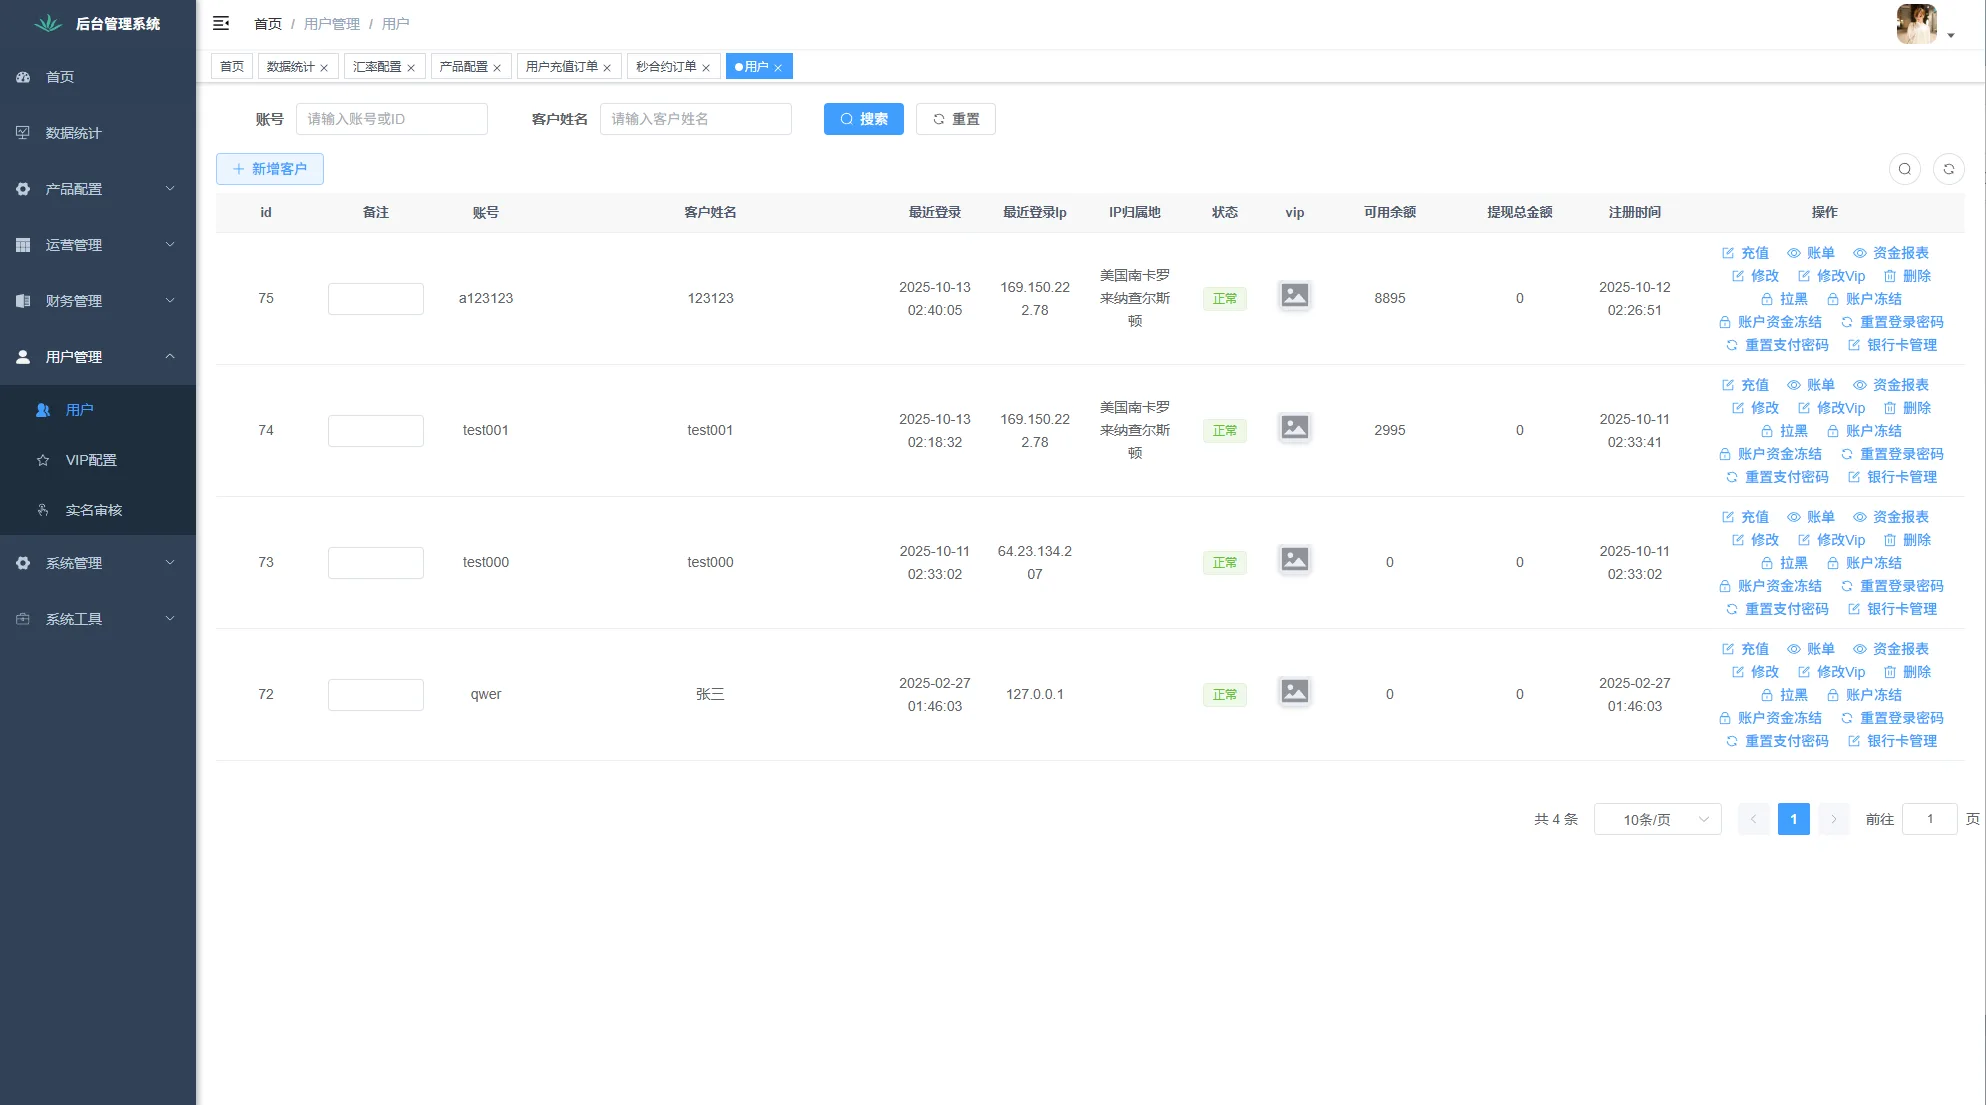The height and width of the screenshot is (1105, 1986).
Task: Switch to 汇率配置 tab
Action: 377,67
